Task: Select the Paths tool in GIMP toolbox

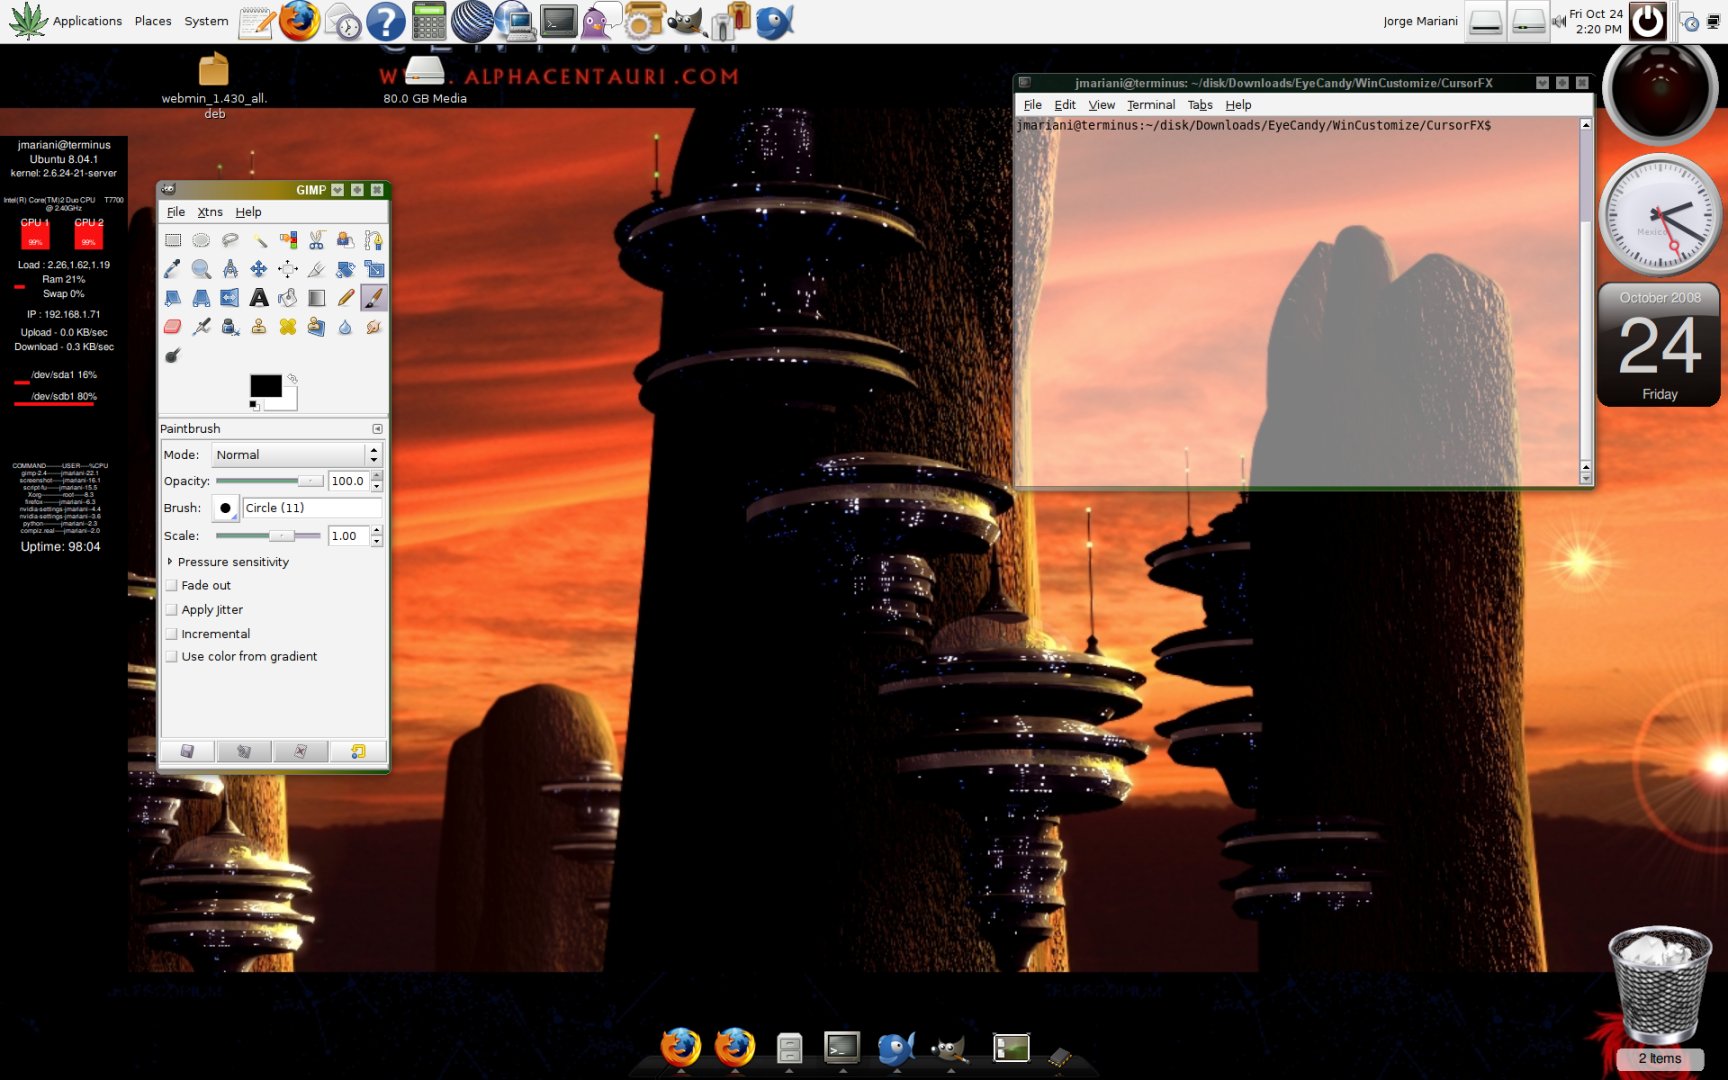Action: (x=374, y=240)
